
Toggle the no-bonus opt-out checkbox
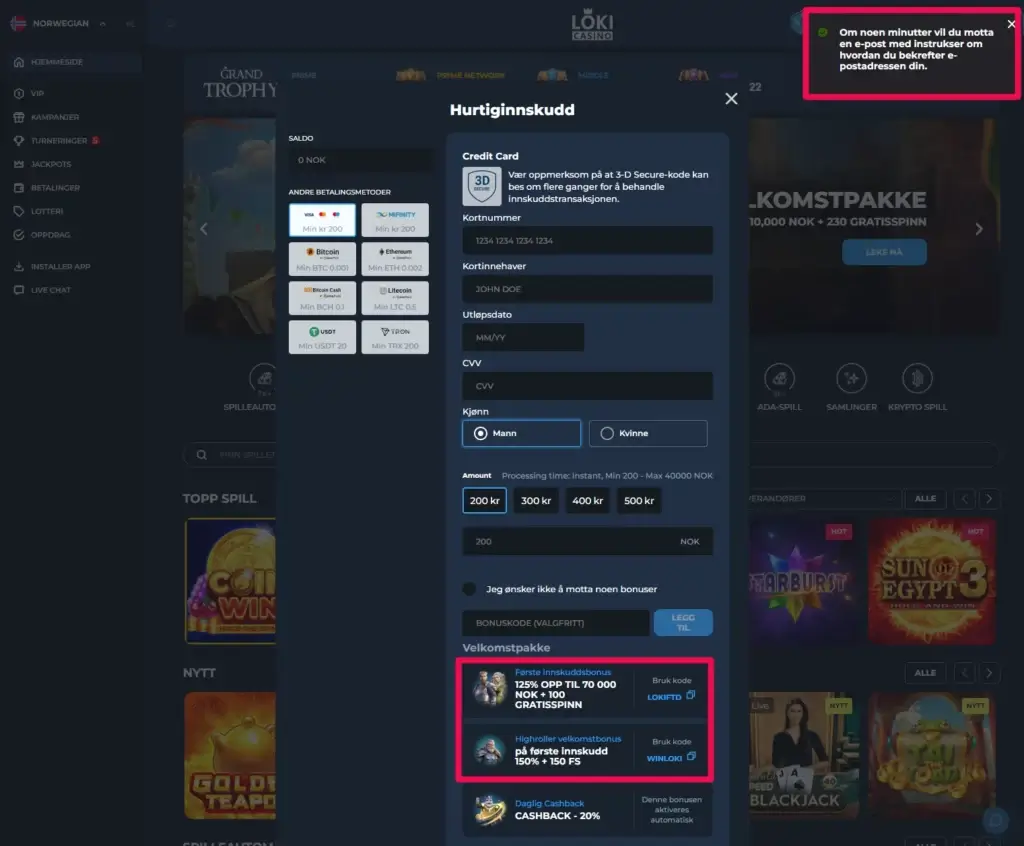[469, 589]
